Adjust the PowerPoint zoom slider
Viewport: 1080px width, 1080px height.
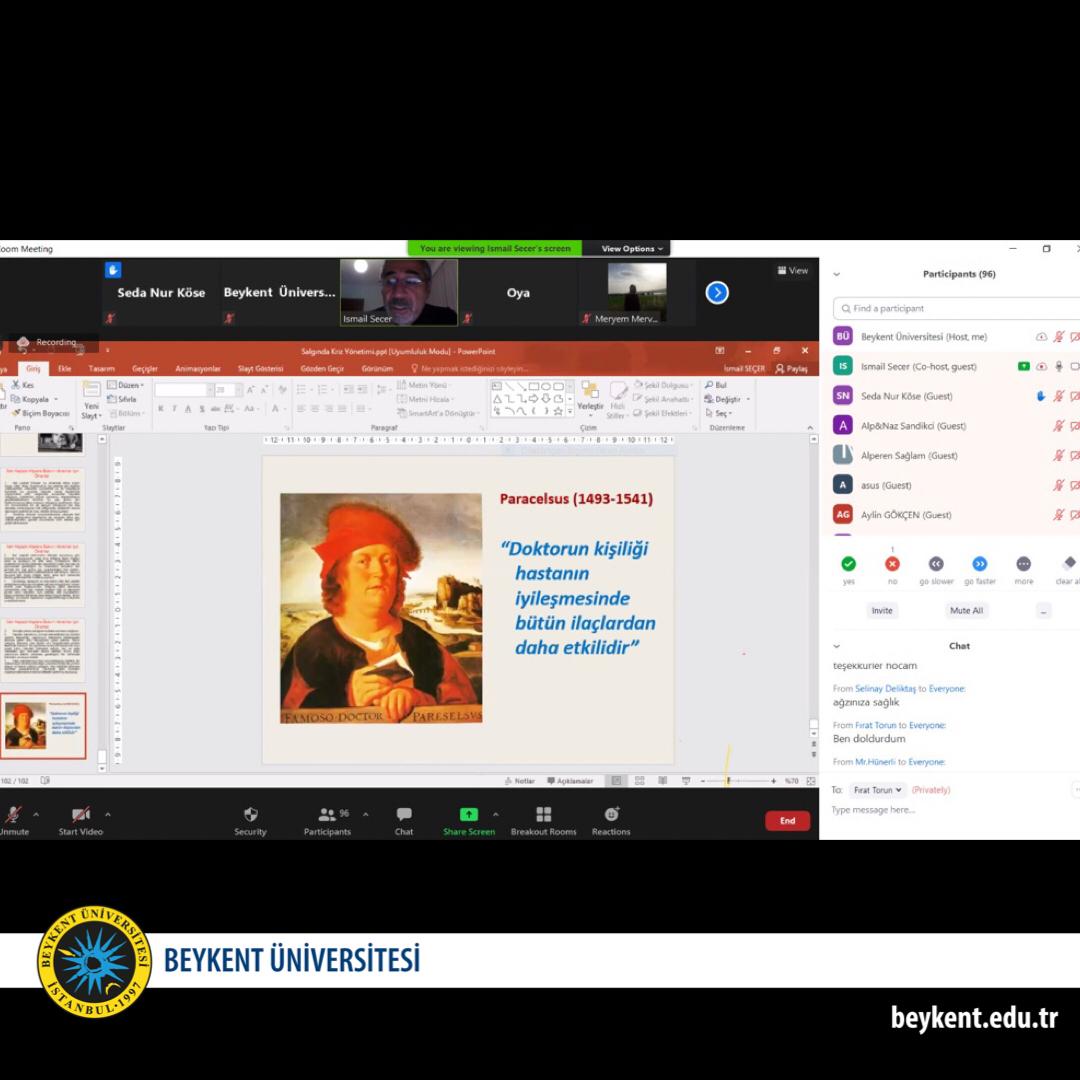pos(728,780)
